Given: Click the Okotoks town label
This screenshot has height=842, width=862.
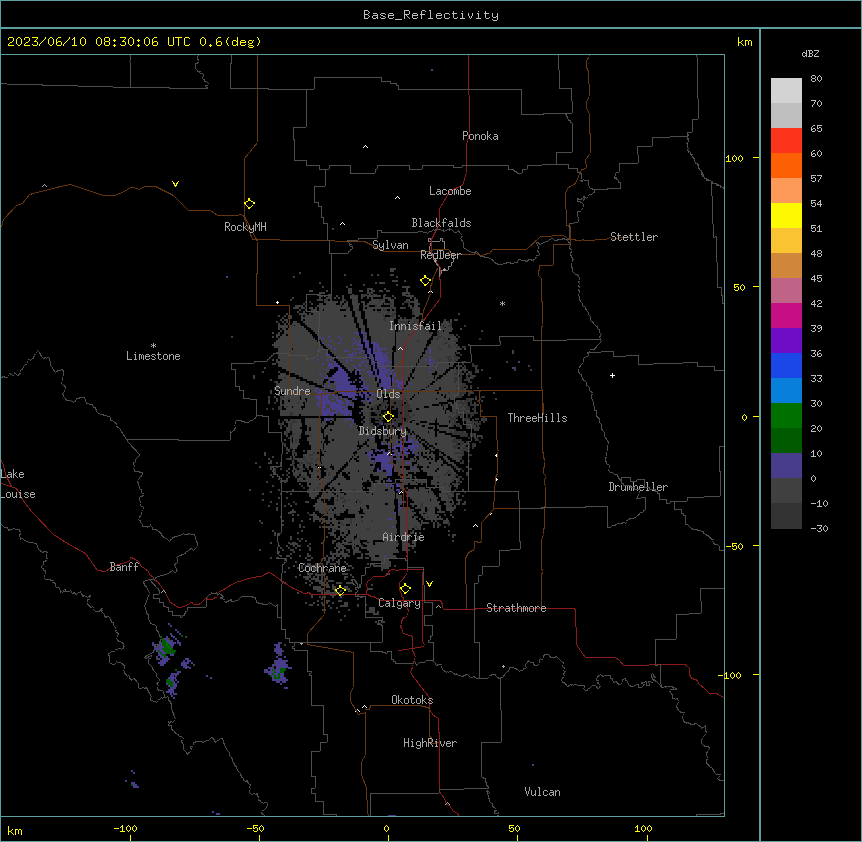Looking at the screenshot, I should tap(412, 700).
